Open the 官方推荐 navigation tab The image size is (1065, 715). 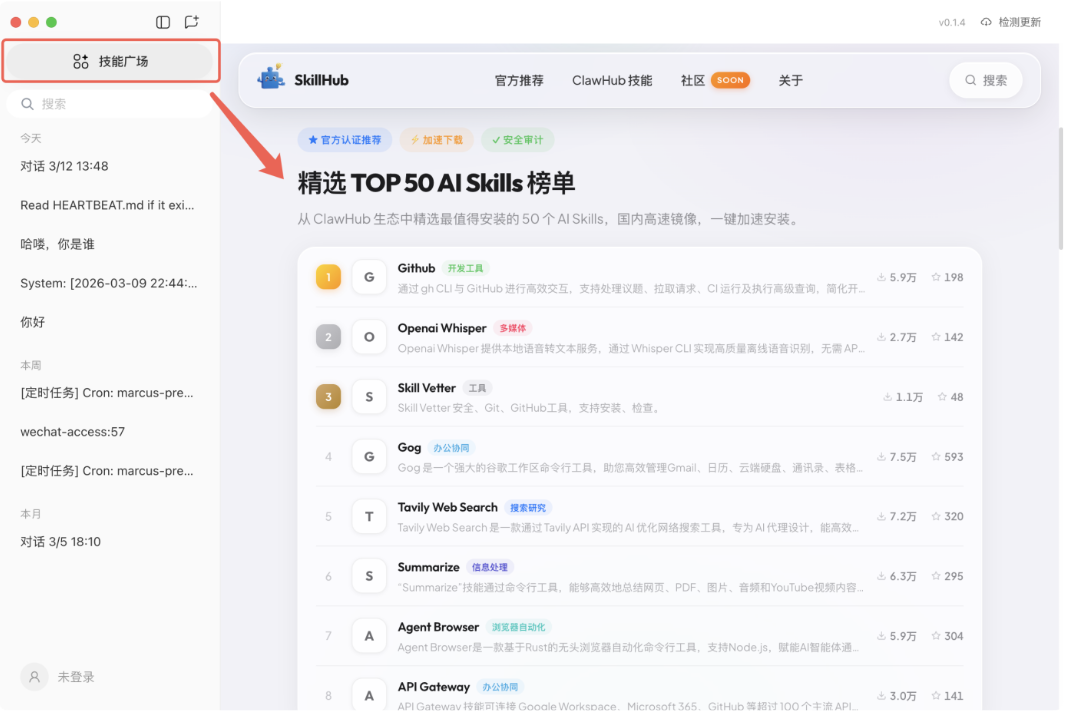point(519,80)
